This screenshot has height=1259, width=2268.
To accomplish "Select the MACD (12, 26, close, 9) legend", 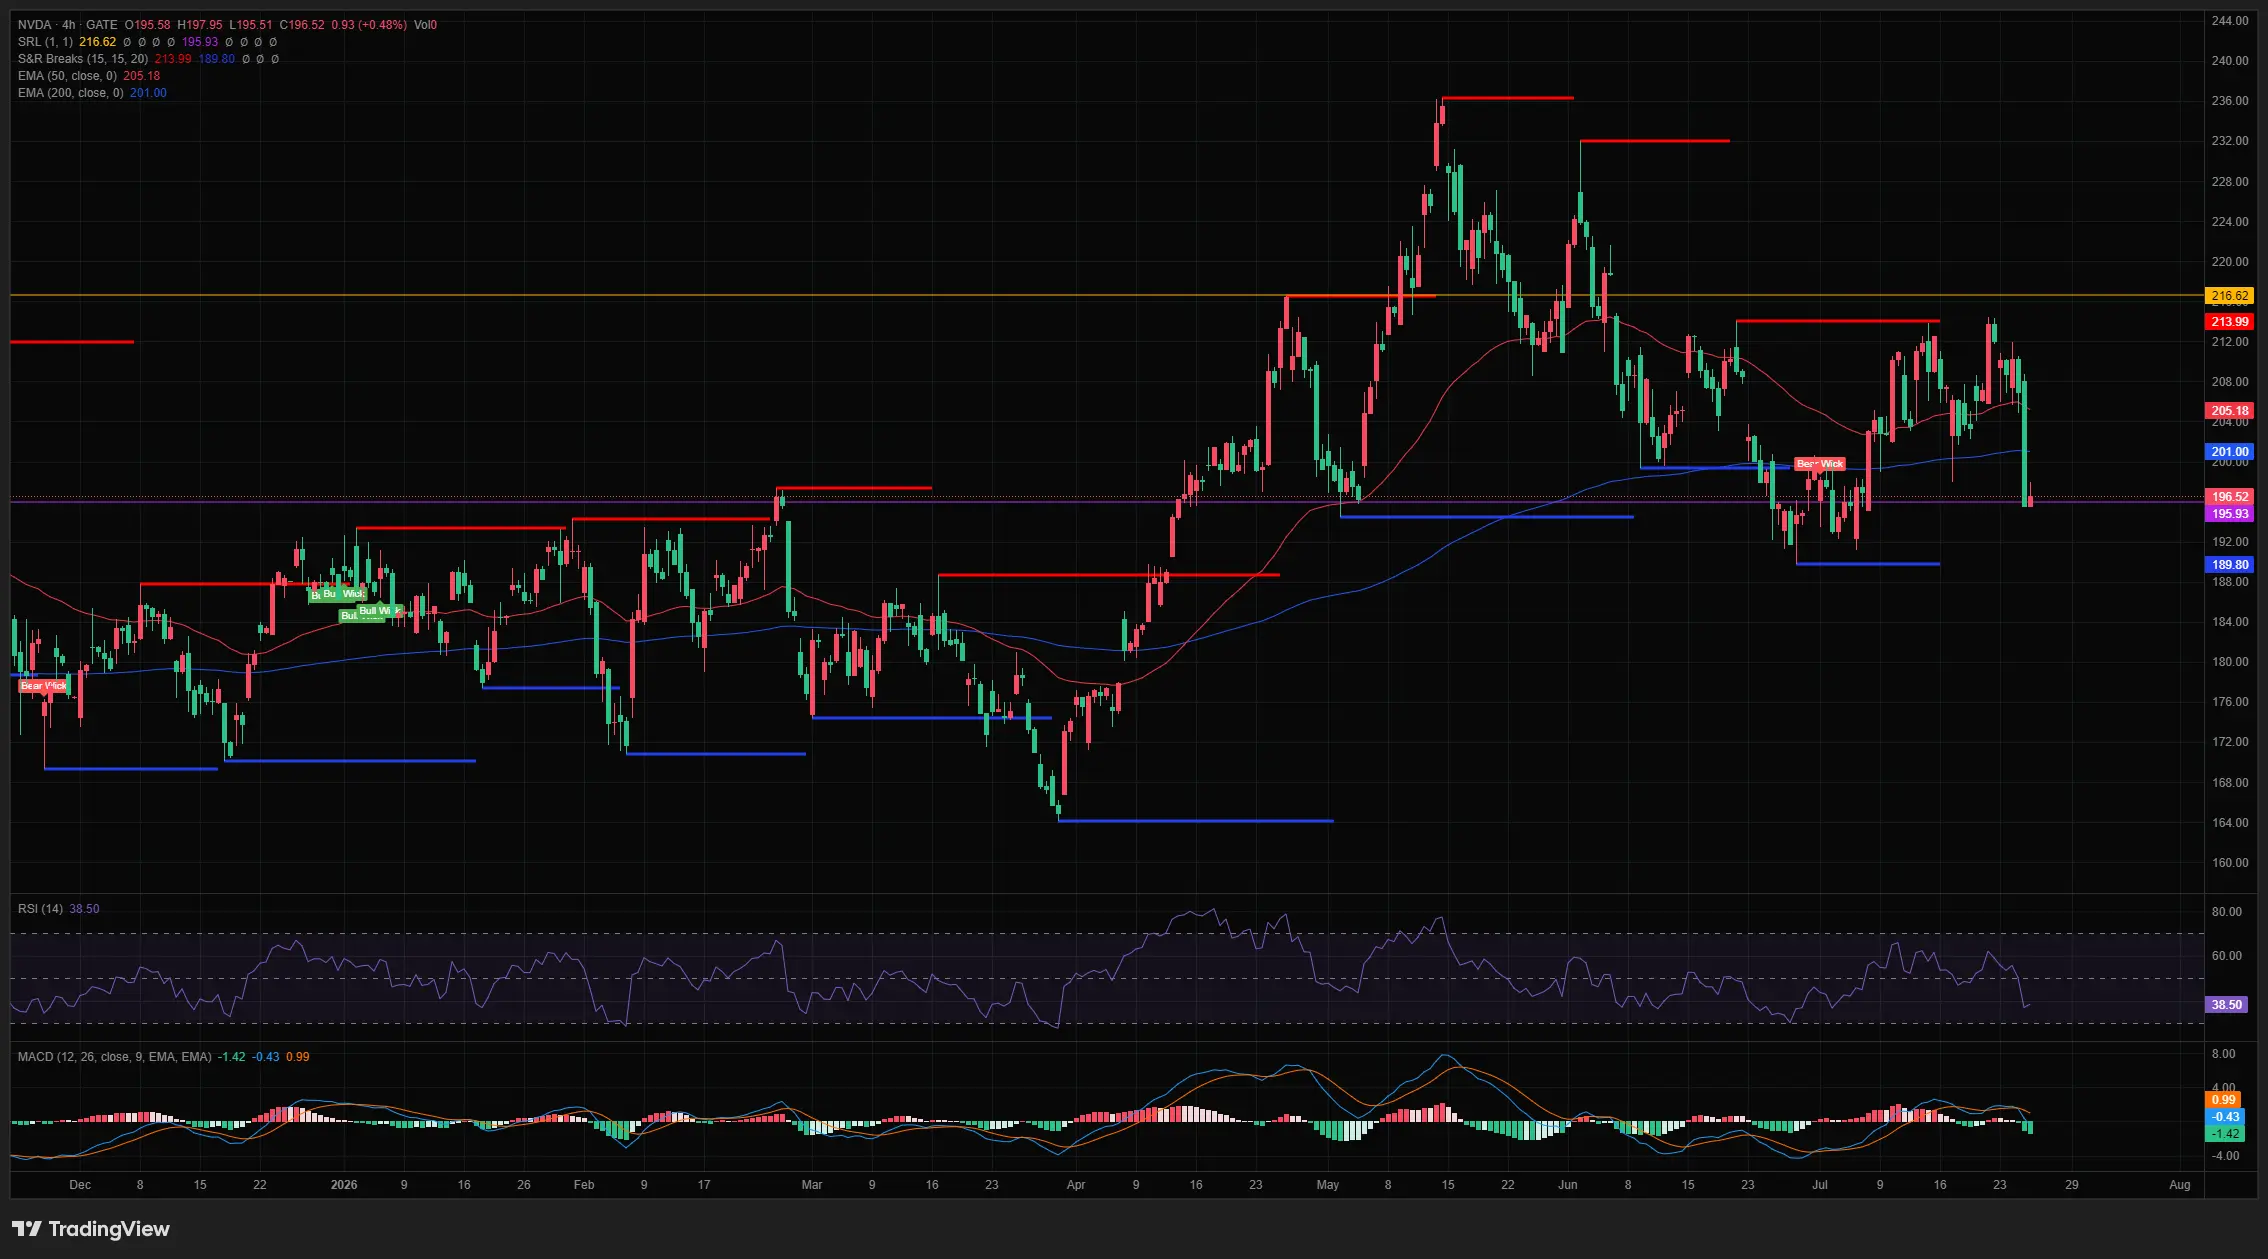I will coord(115,1057).
